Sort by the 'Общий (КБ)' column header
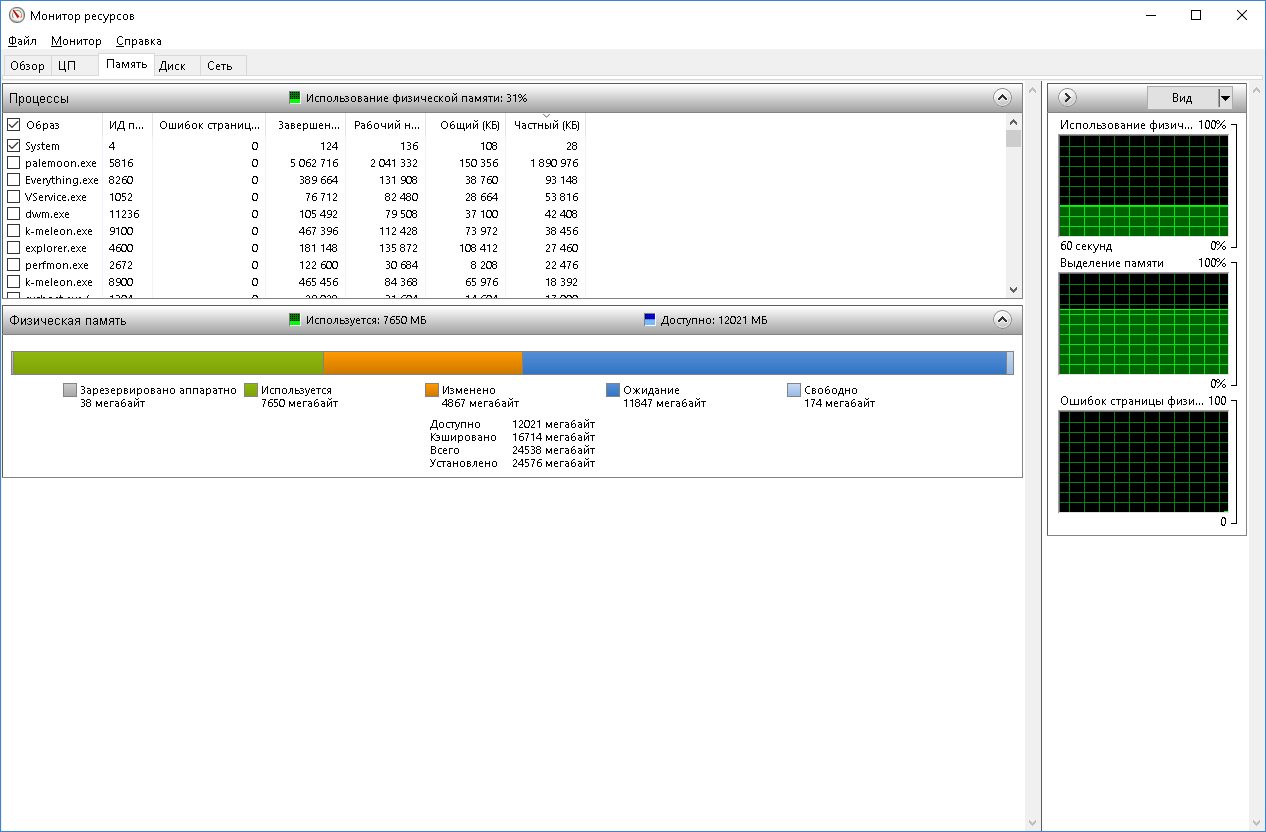The image size is (1266, 832). pyautogui.click(x=465, y=125)
